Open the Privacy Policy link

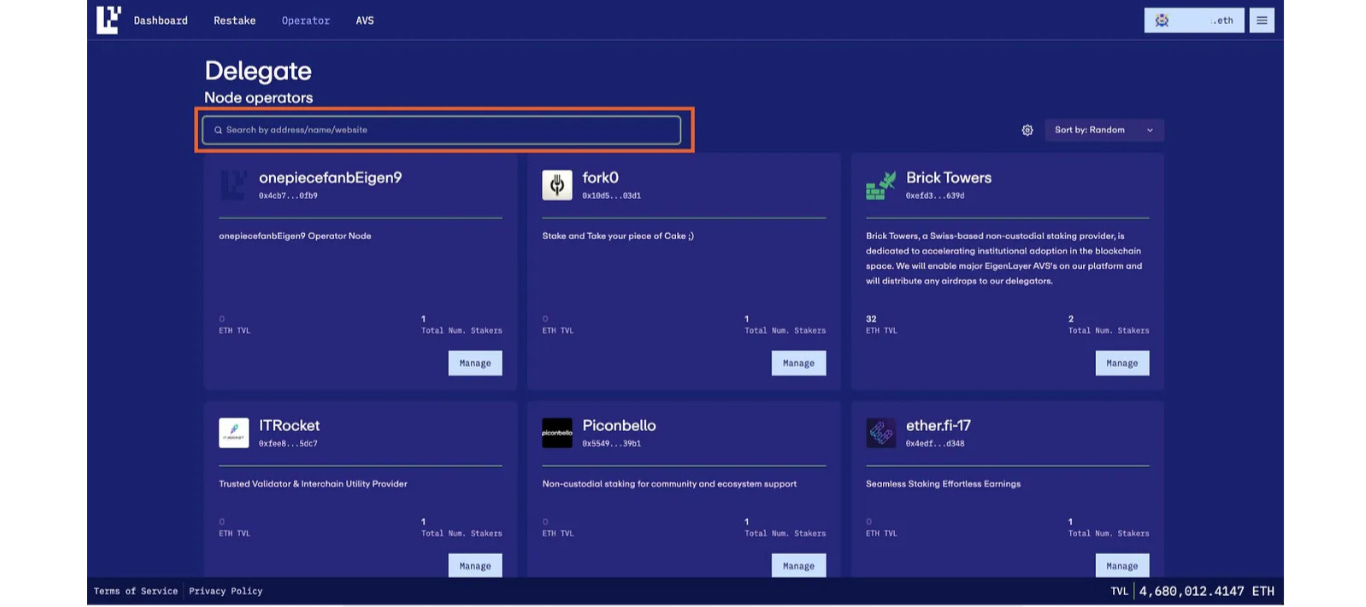point(226,591)
